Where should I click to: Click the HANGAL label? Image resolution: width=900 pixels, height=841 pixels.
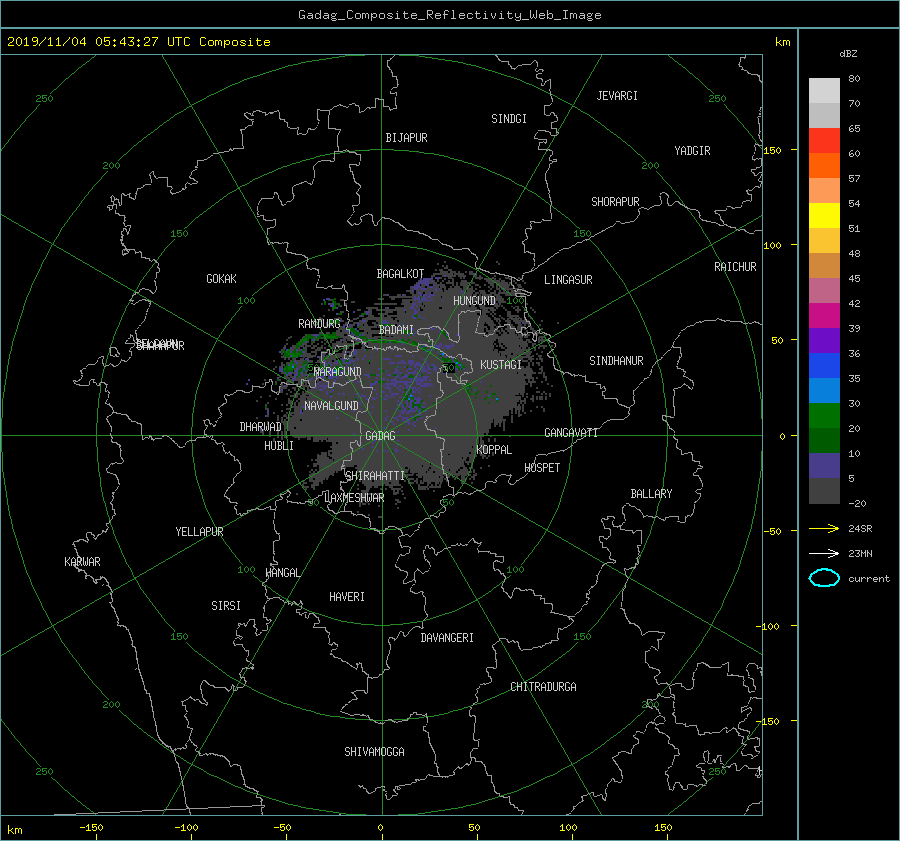[x=282, y=573]
